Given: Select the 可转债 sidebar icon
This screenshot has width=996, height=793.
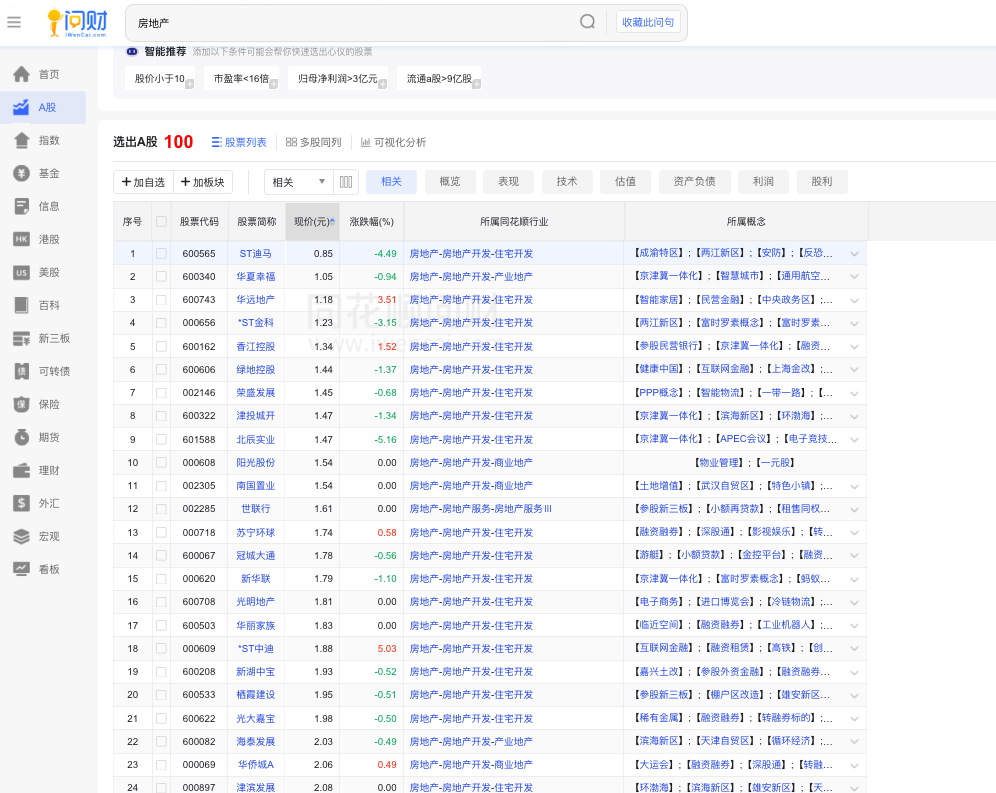Looking at the screenshot, I should pos(44,370).
